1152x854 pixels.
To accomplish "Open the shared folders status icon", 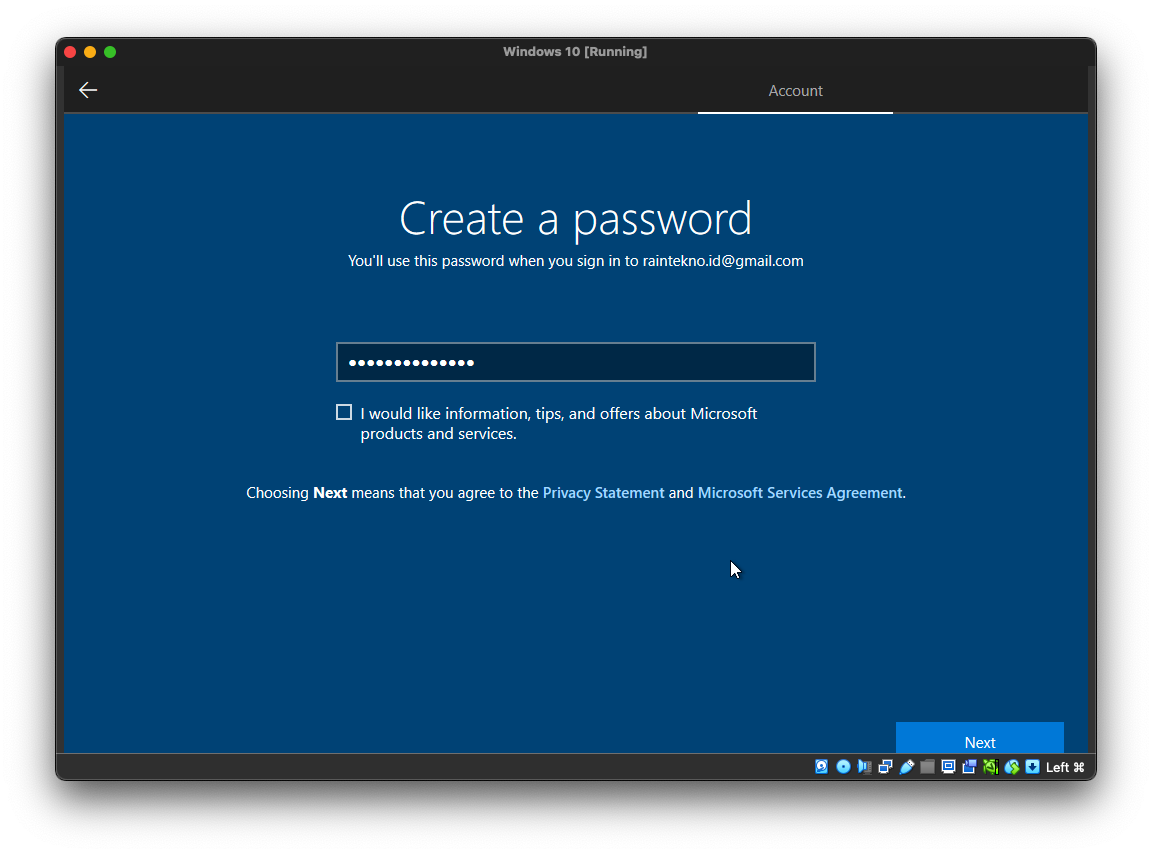I will pyautogui.click(x=927, y=767).
